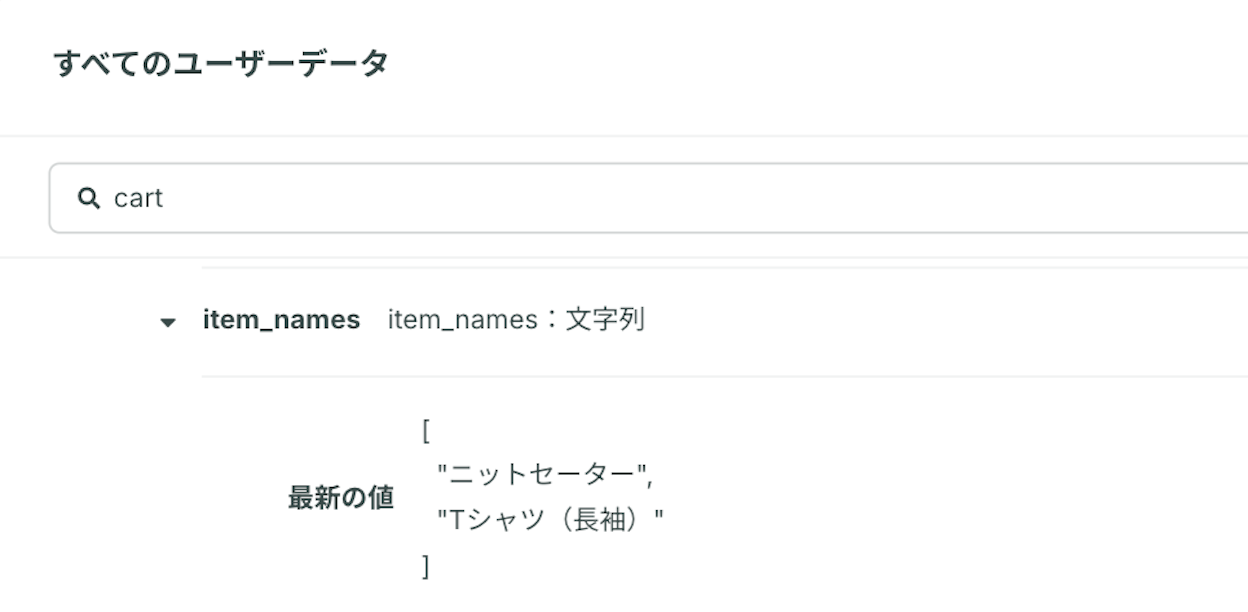
Task: Select the "Tシャツ（長袖）" value
Action: (550, 520)
